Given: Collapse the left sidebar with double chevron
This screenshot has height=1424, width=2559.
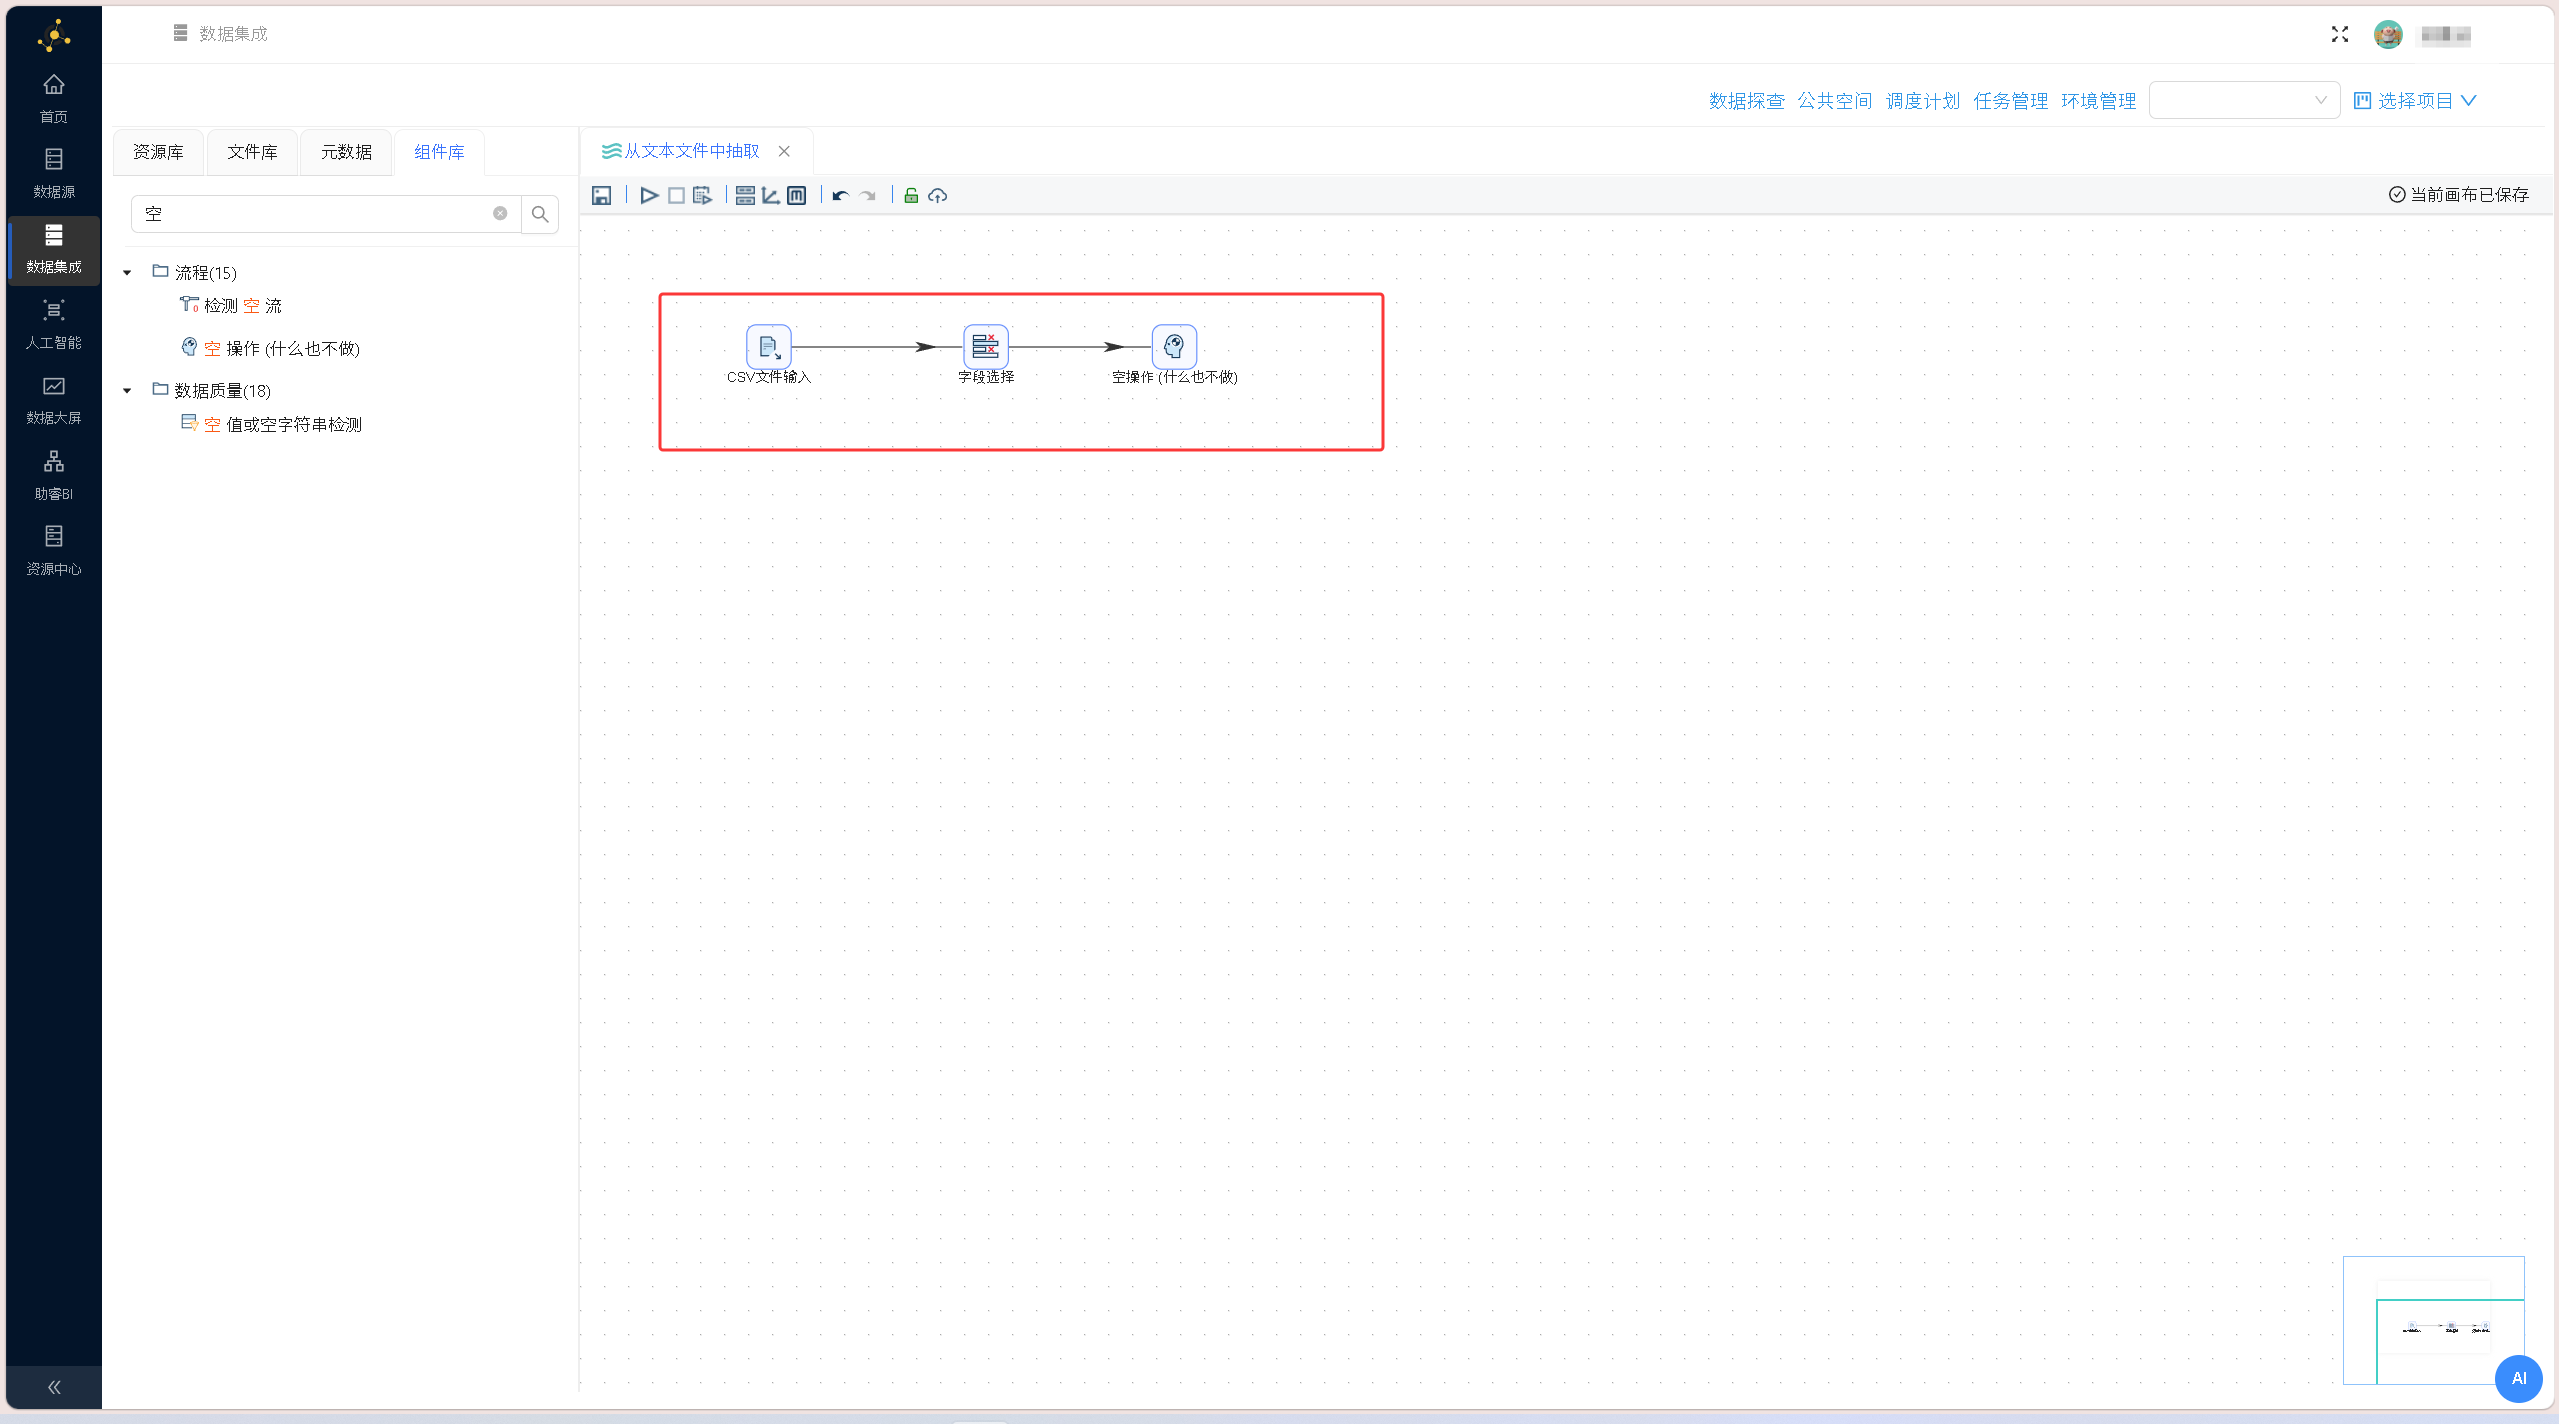Looking at the screenshot, I should pos(54,1387).
